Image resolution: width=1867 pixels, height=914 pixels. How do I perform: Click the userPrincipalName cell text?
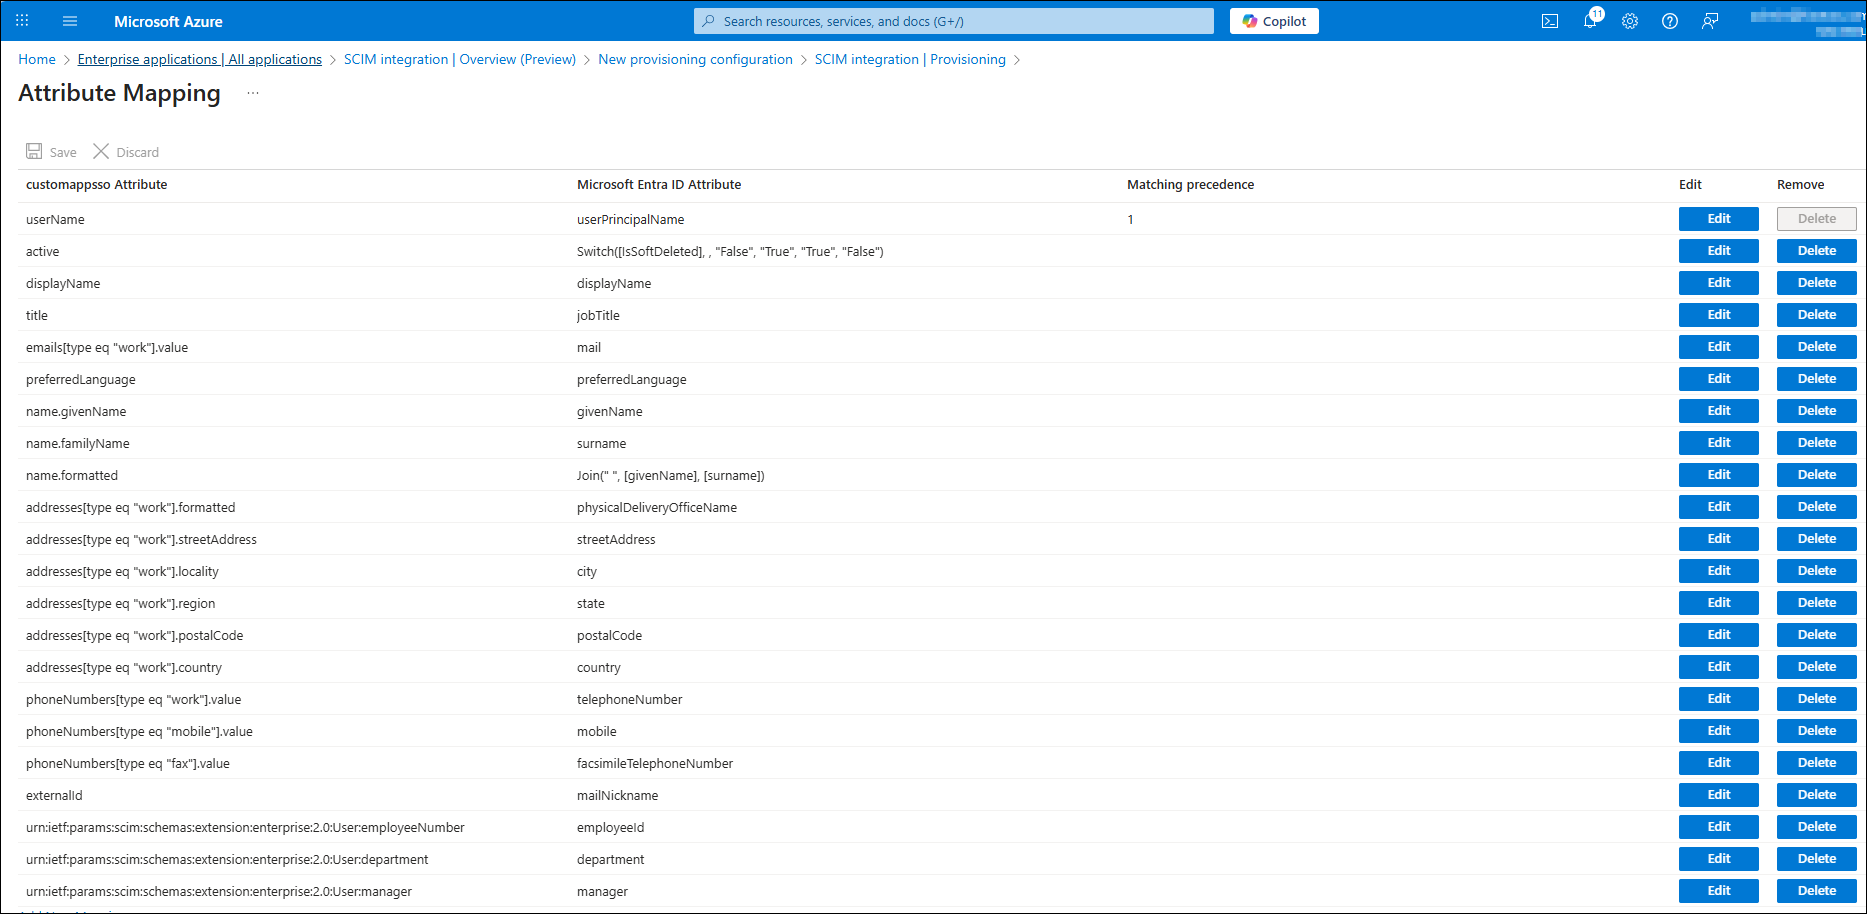(630, 220)
